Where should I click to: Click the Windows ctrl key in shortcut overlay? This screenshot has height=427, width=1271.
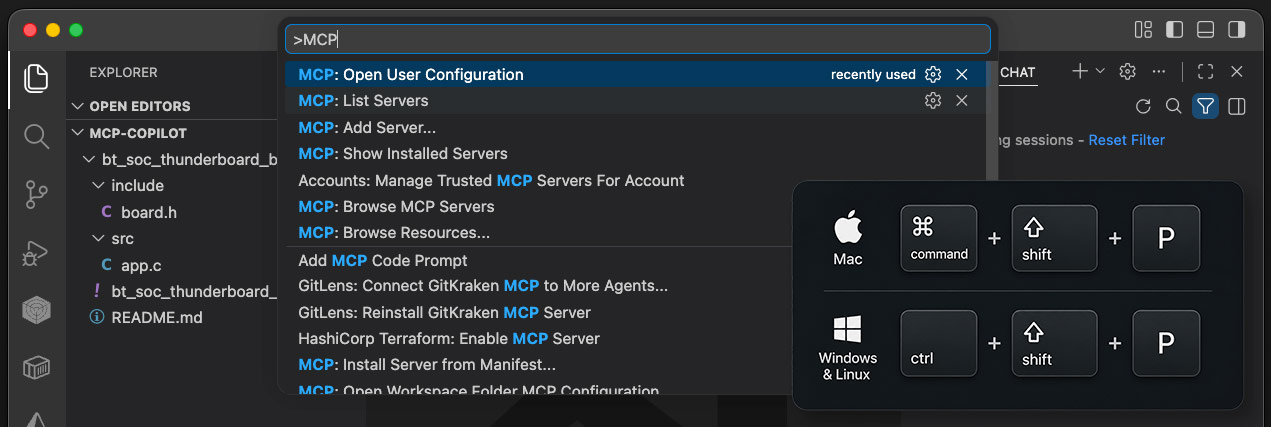point(939,343)
